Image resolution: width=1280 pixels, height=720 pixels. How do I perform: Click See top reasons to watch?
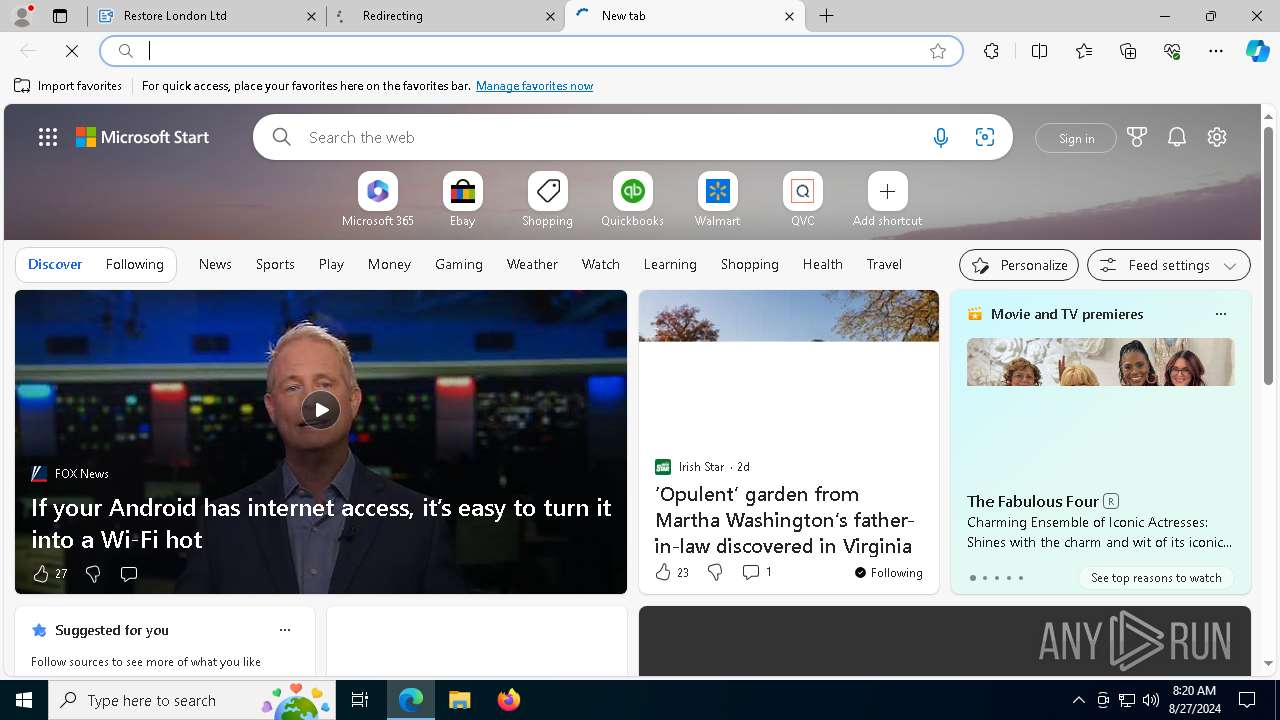coord(1156,577)
